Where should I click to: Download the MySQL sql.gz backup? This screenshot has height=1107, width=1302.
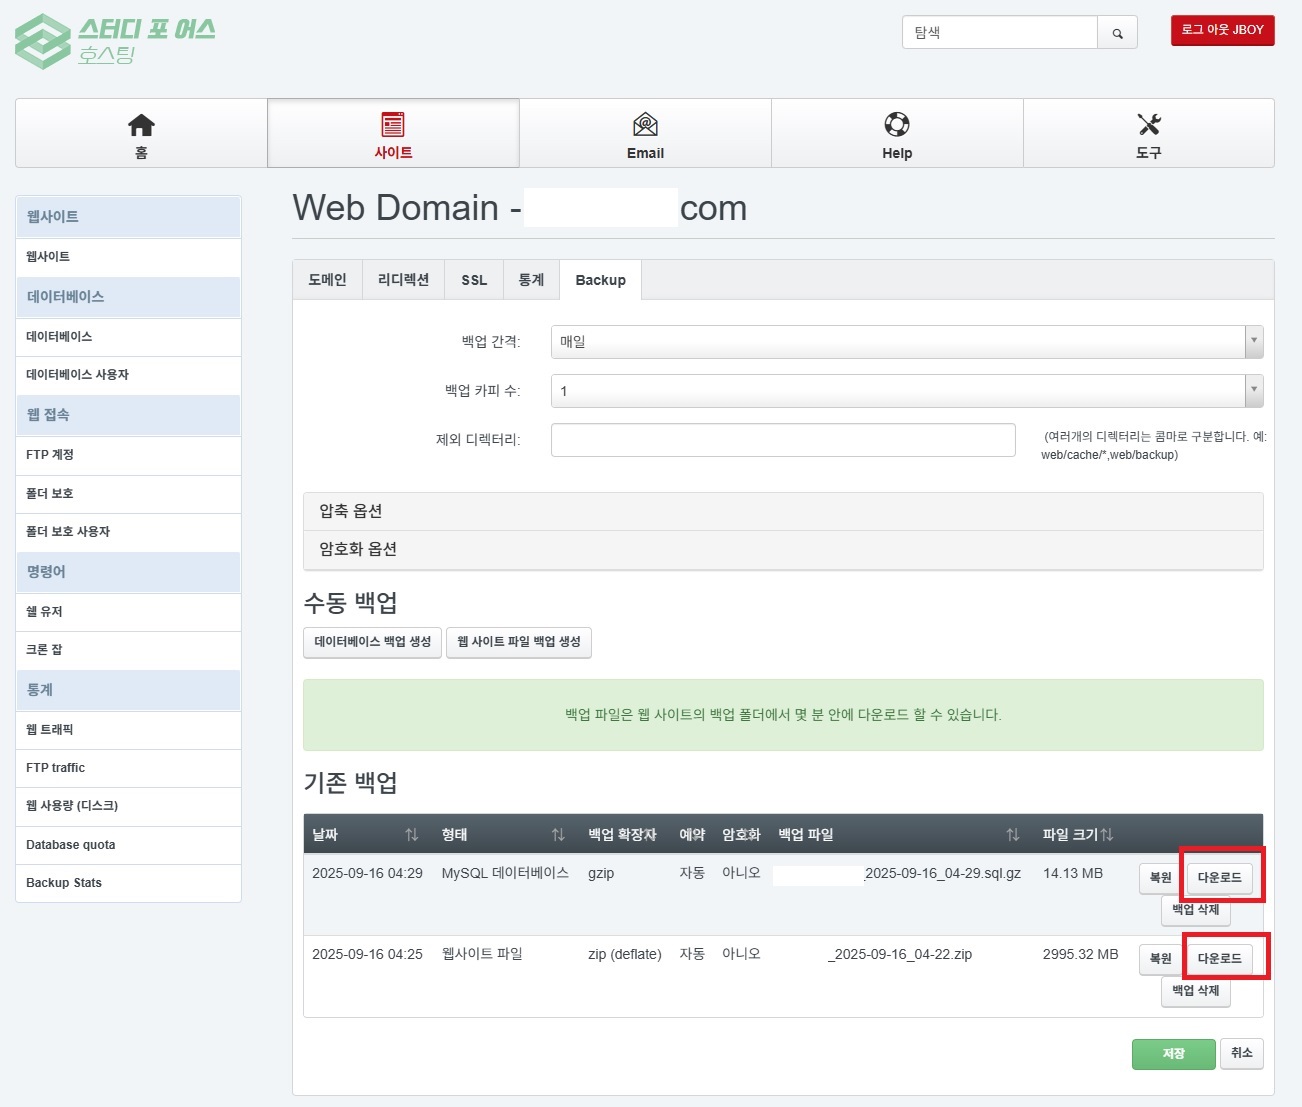(x=1219, y=878)
